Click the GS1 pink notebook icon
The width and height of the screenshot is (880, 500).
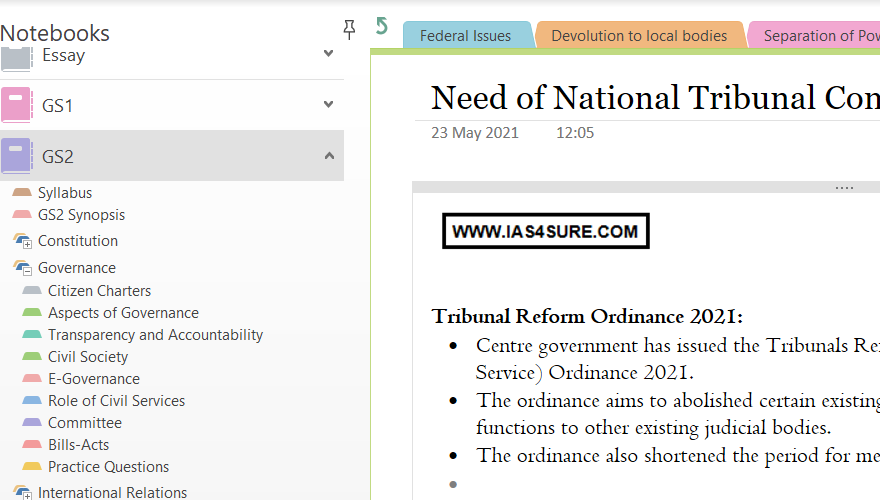pyautogui.click(x=16, y=104)
